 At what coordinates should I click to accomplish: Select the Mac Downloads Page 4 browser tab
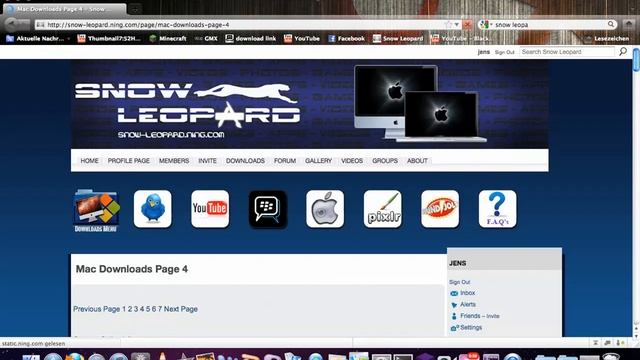pyautogui.click(x=64, y=9)
